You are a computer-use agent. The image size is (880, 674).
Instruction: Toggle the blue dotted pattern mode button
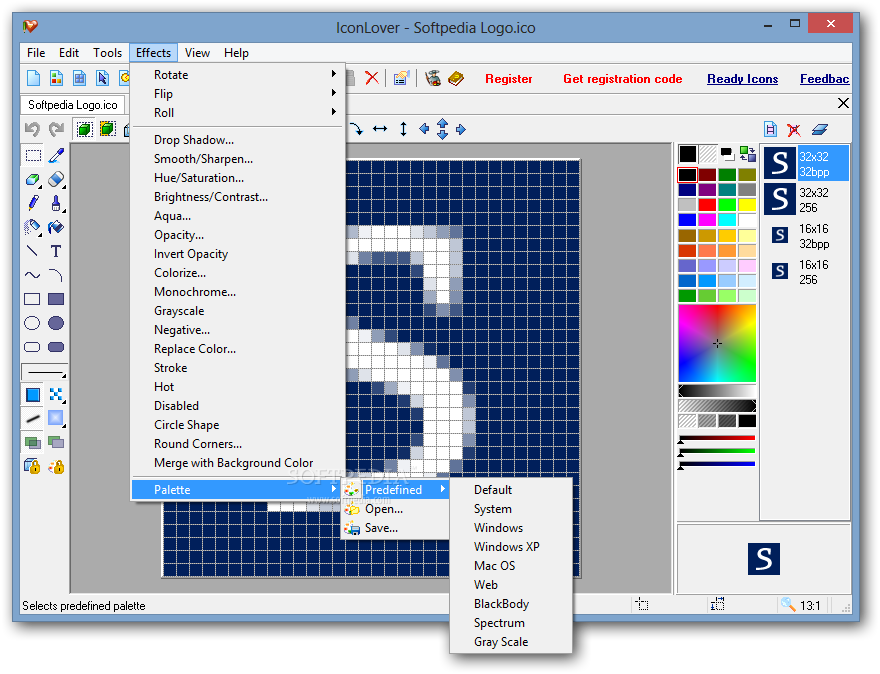pos(56,395)
